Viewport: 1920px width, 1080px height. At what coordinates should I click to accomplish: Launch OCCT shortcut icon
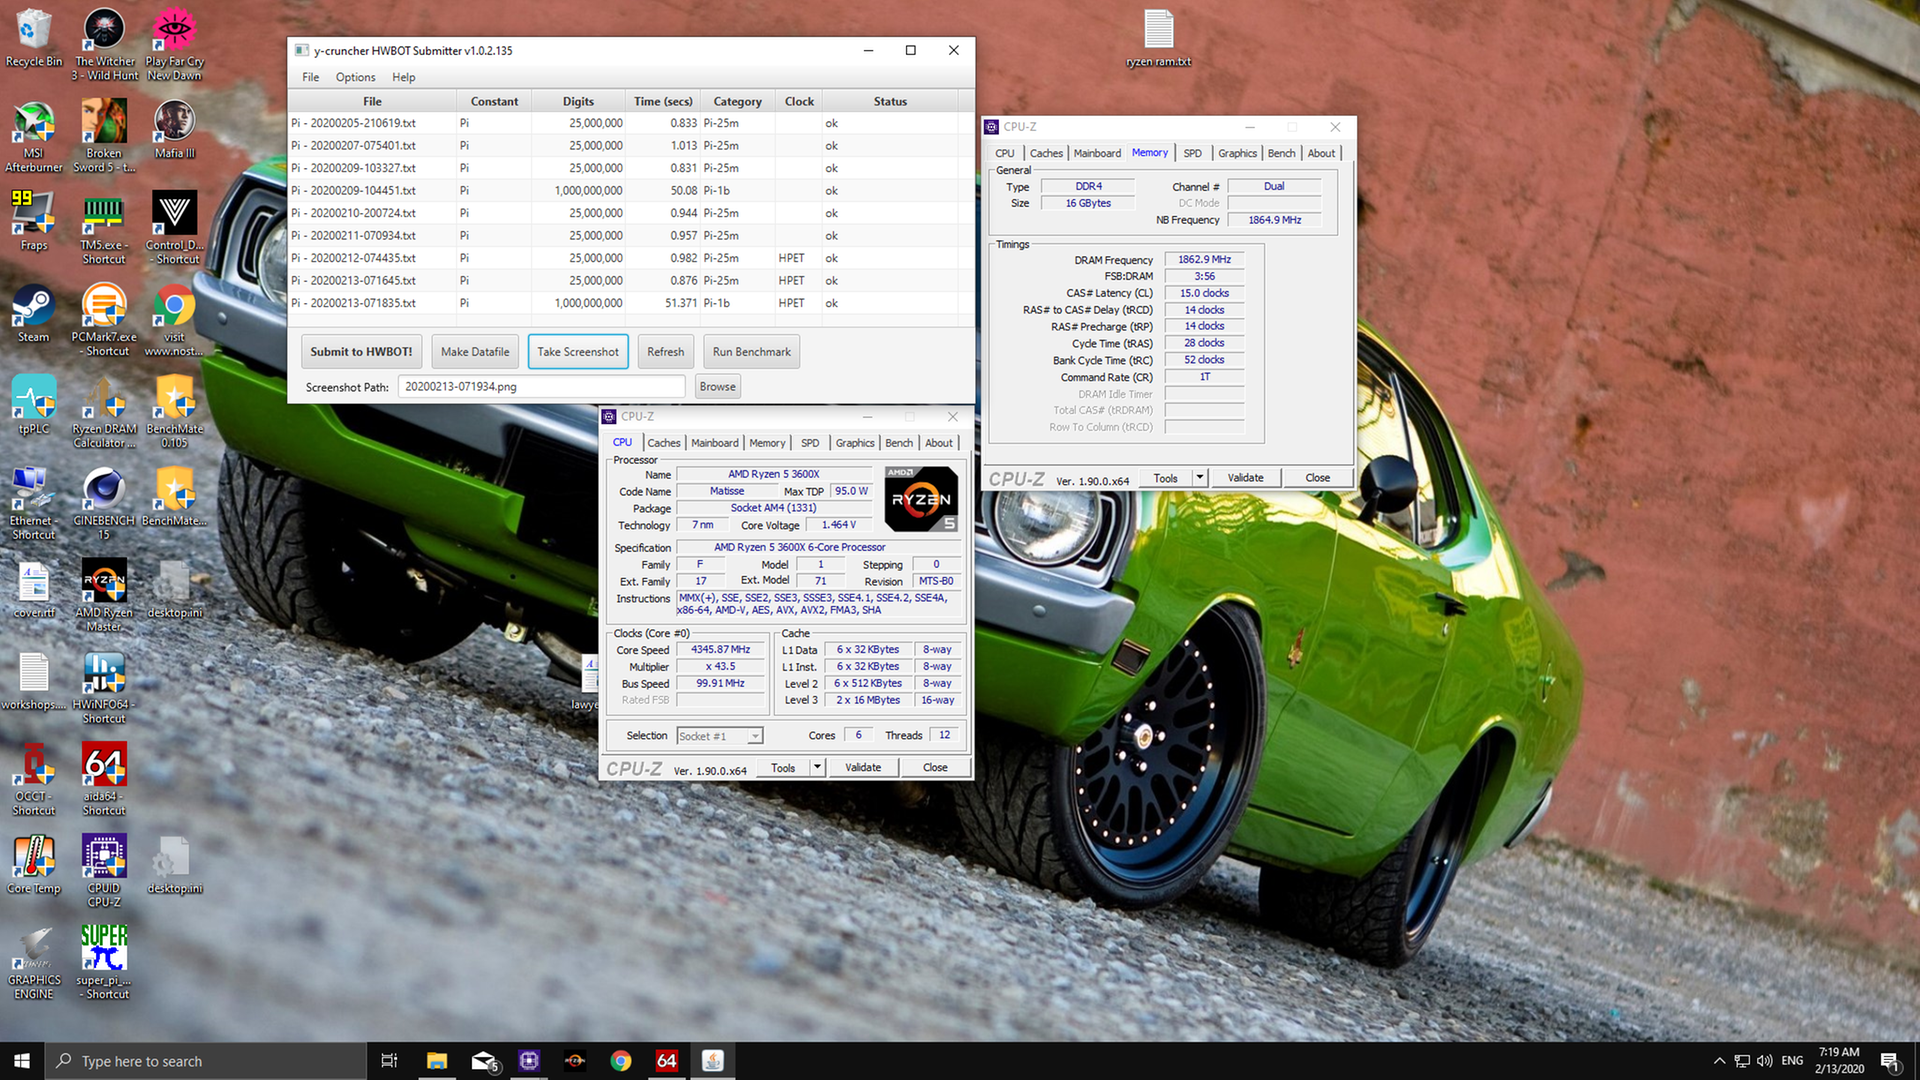coord(33,780)
